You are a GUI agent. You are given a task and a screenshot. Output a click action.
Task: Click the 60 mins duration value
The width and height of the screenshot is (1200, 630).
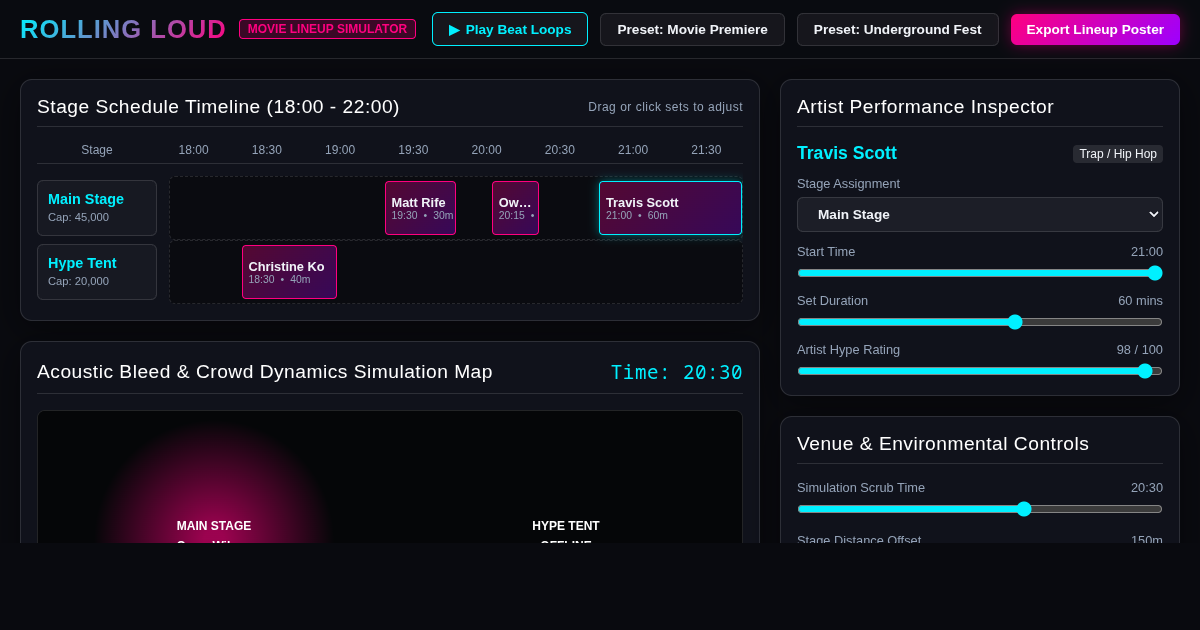(1140, 300)
